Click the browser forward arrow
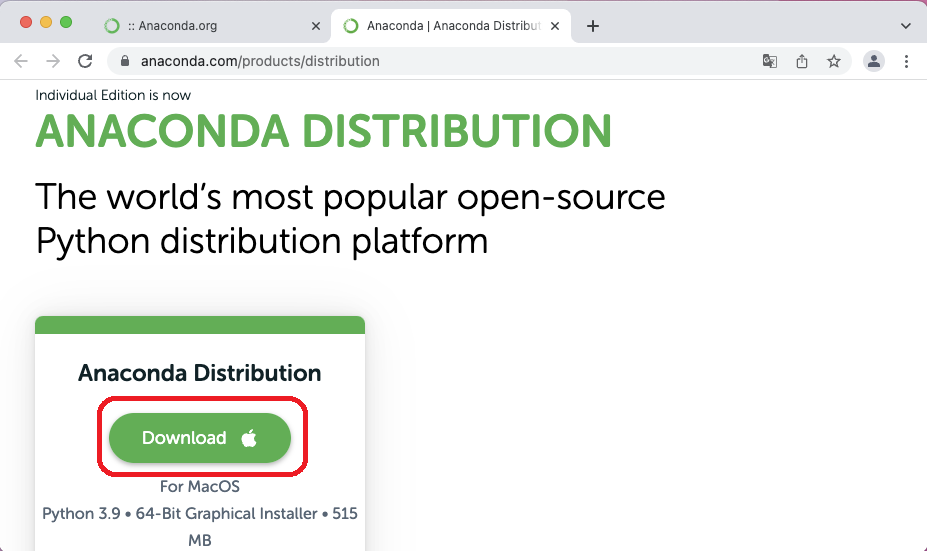Viewport: 927px width, 551px height. (x=53, y=61)
